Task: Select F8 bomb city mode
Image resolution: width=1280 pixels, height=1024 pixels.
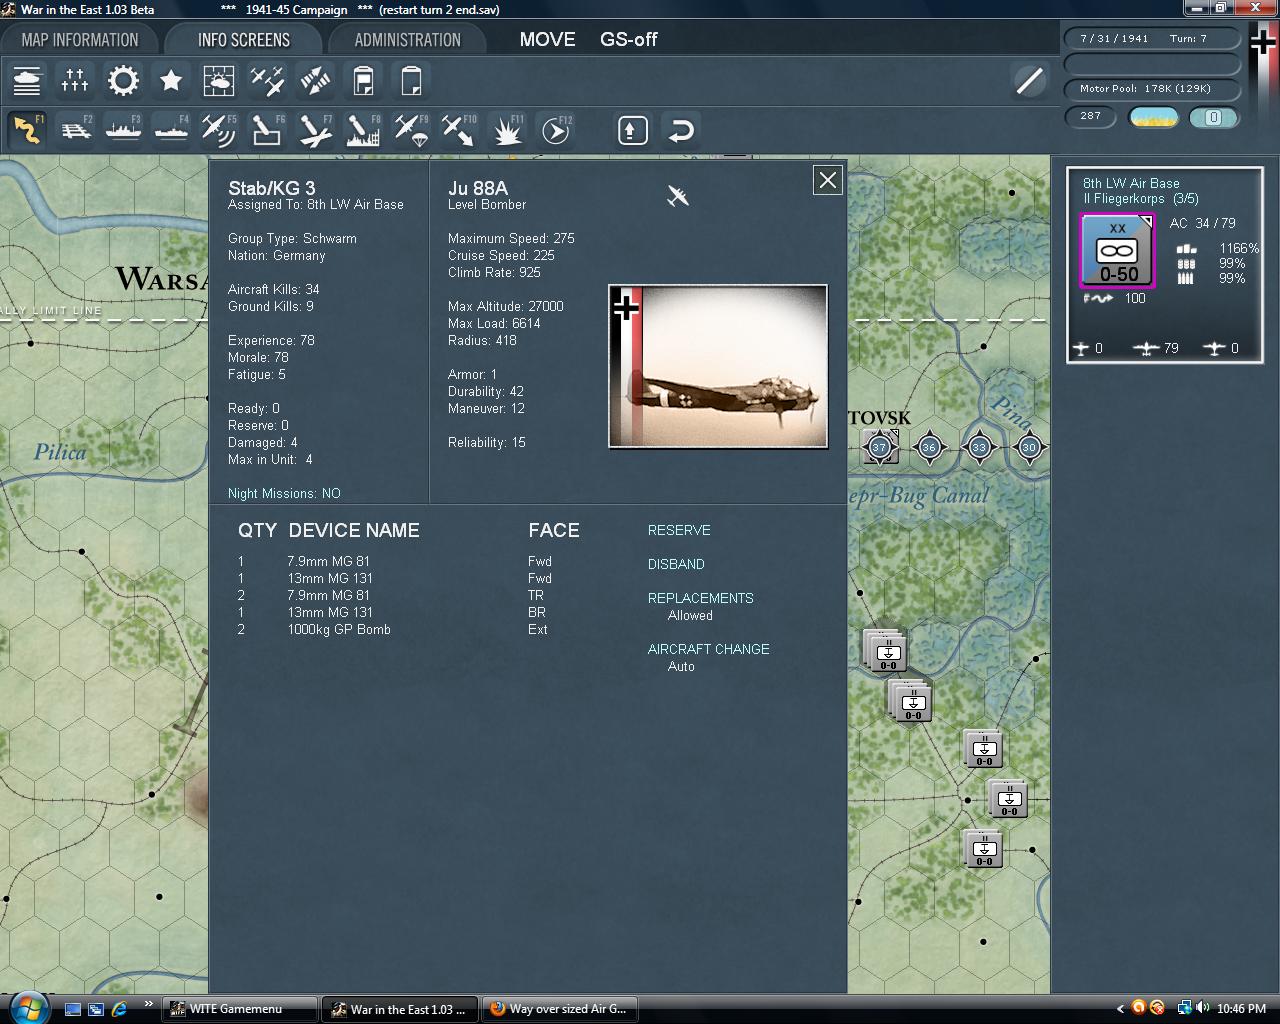Action: [363, 130]
